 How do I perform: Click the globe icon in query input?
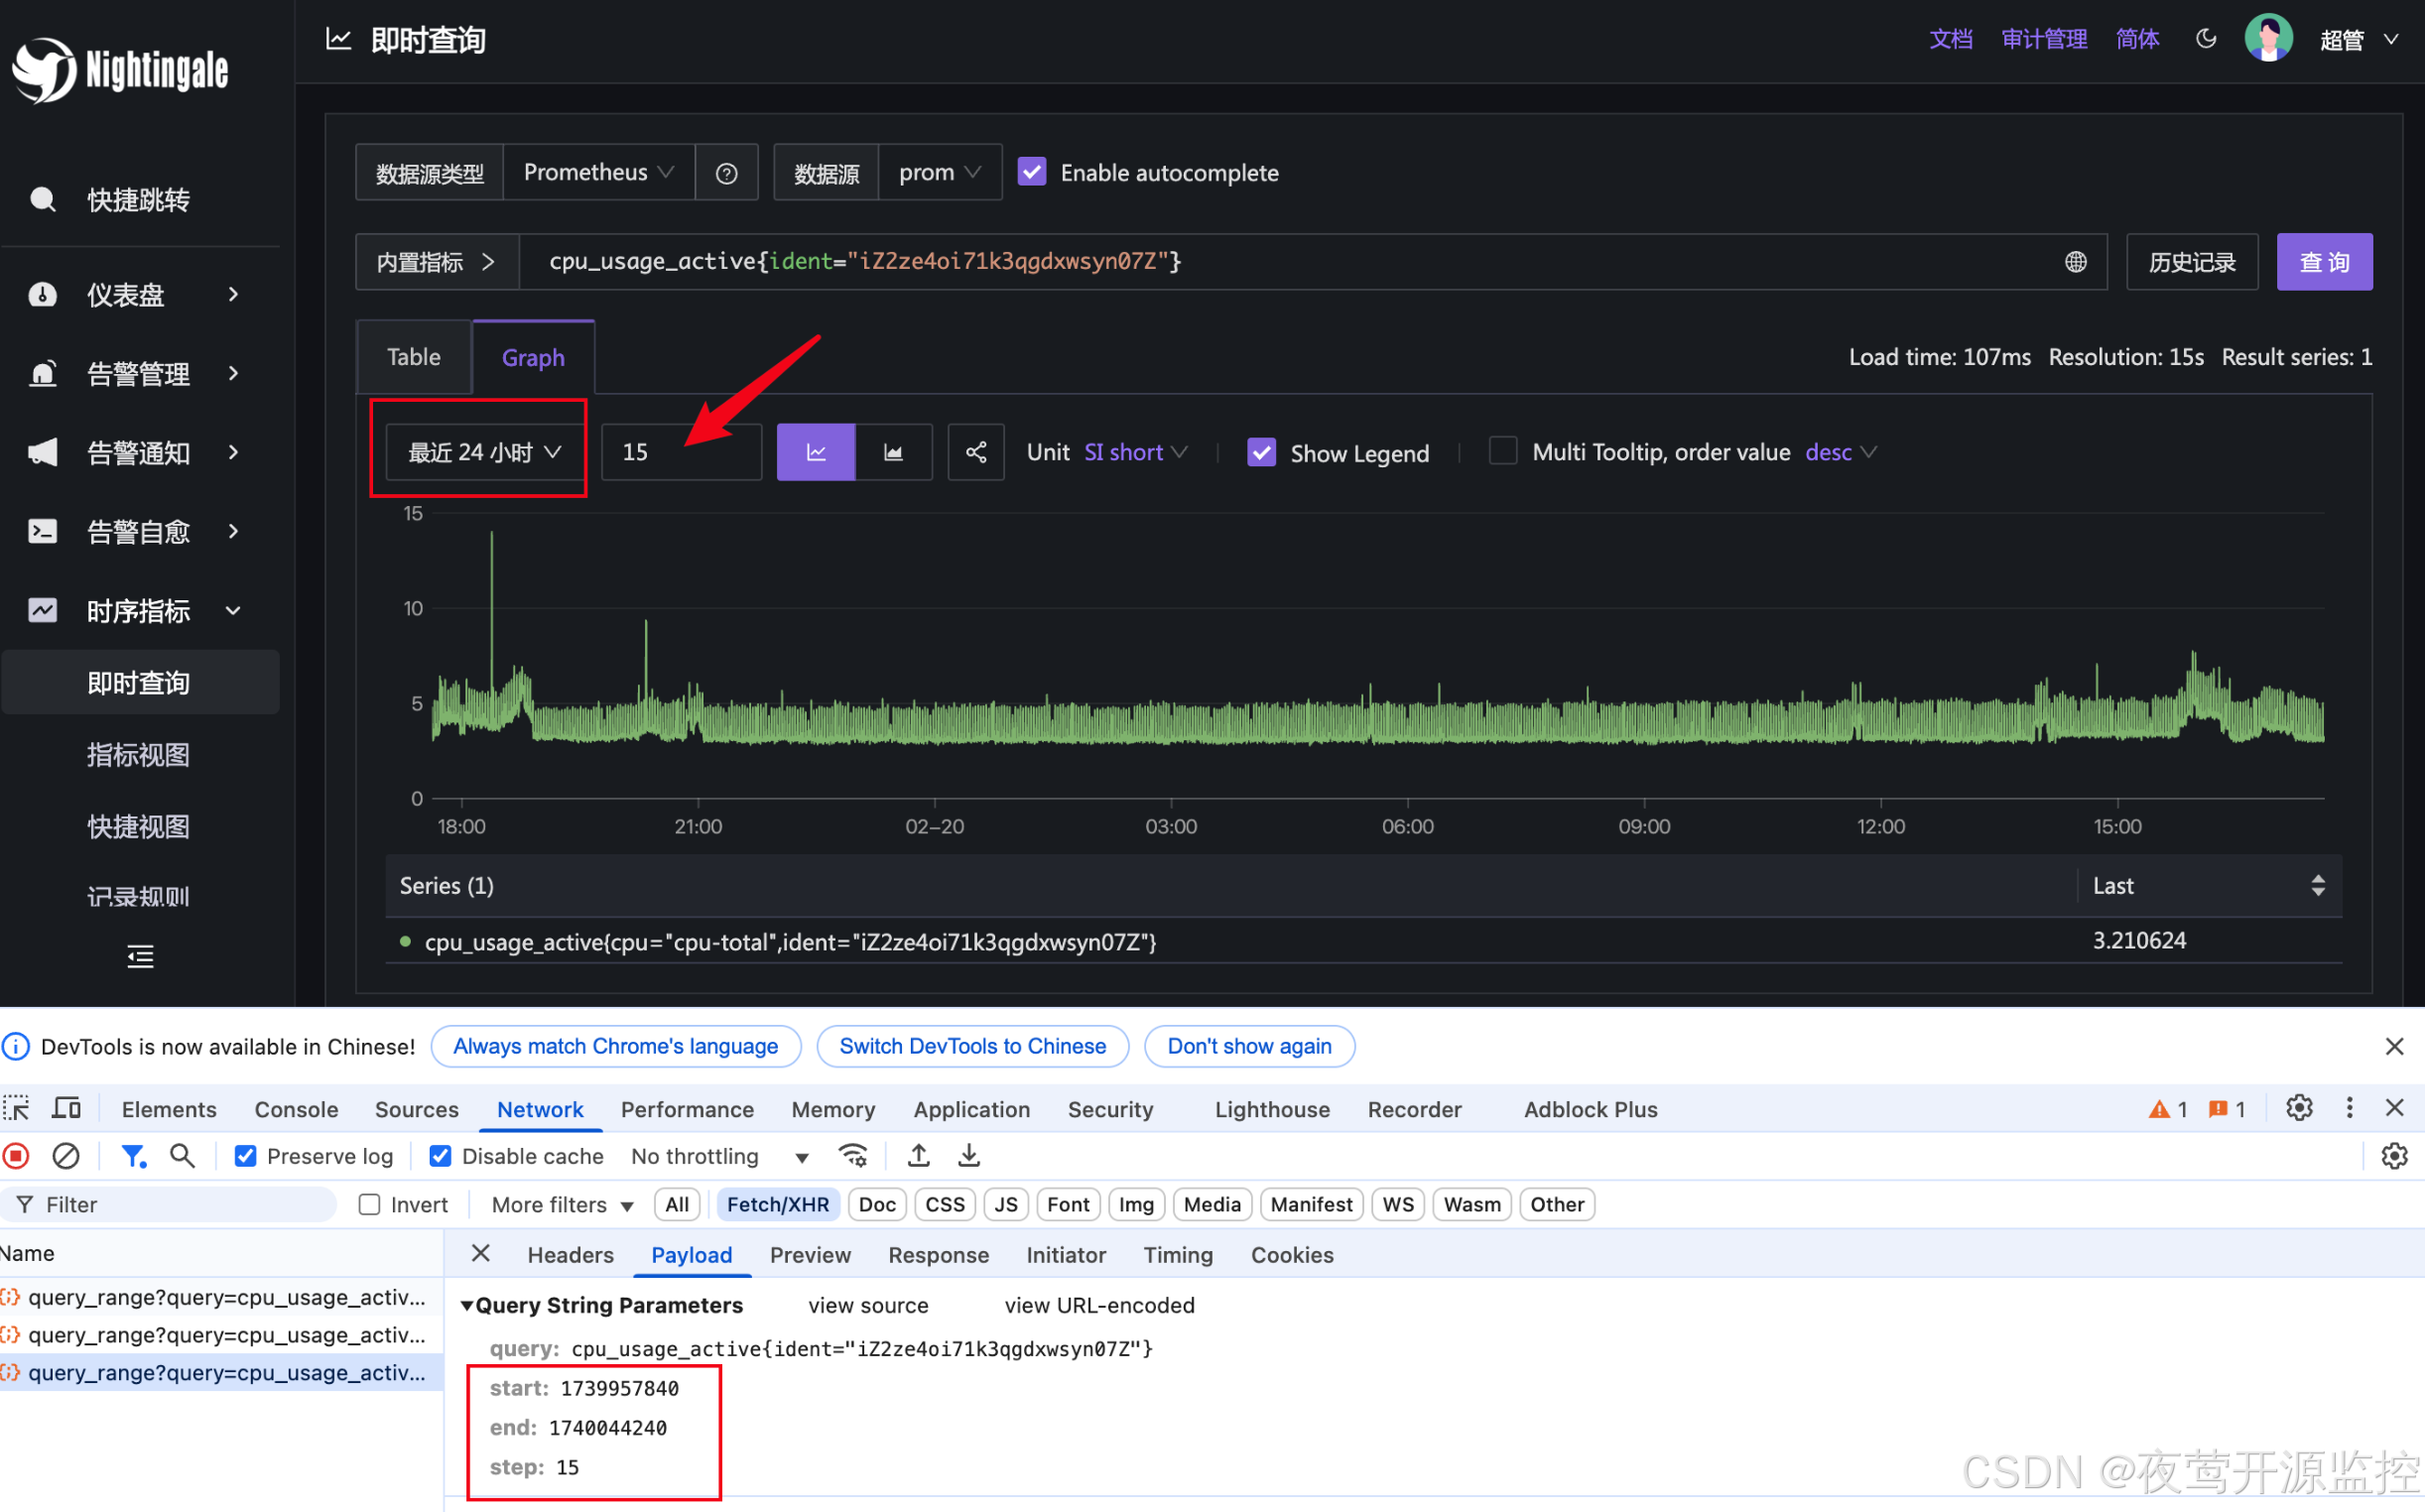[x=2075, y=262]
